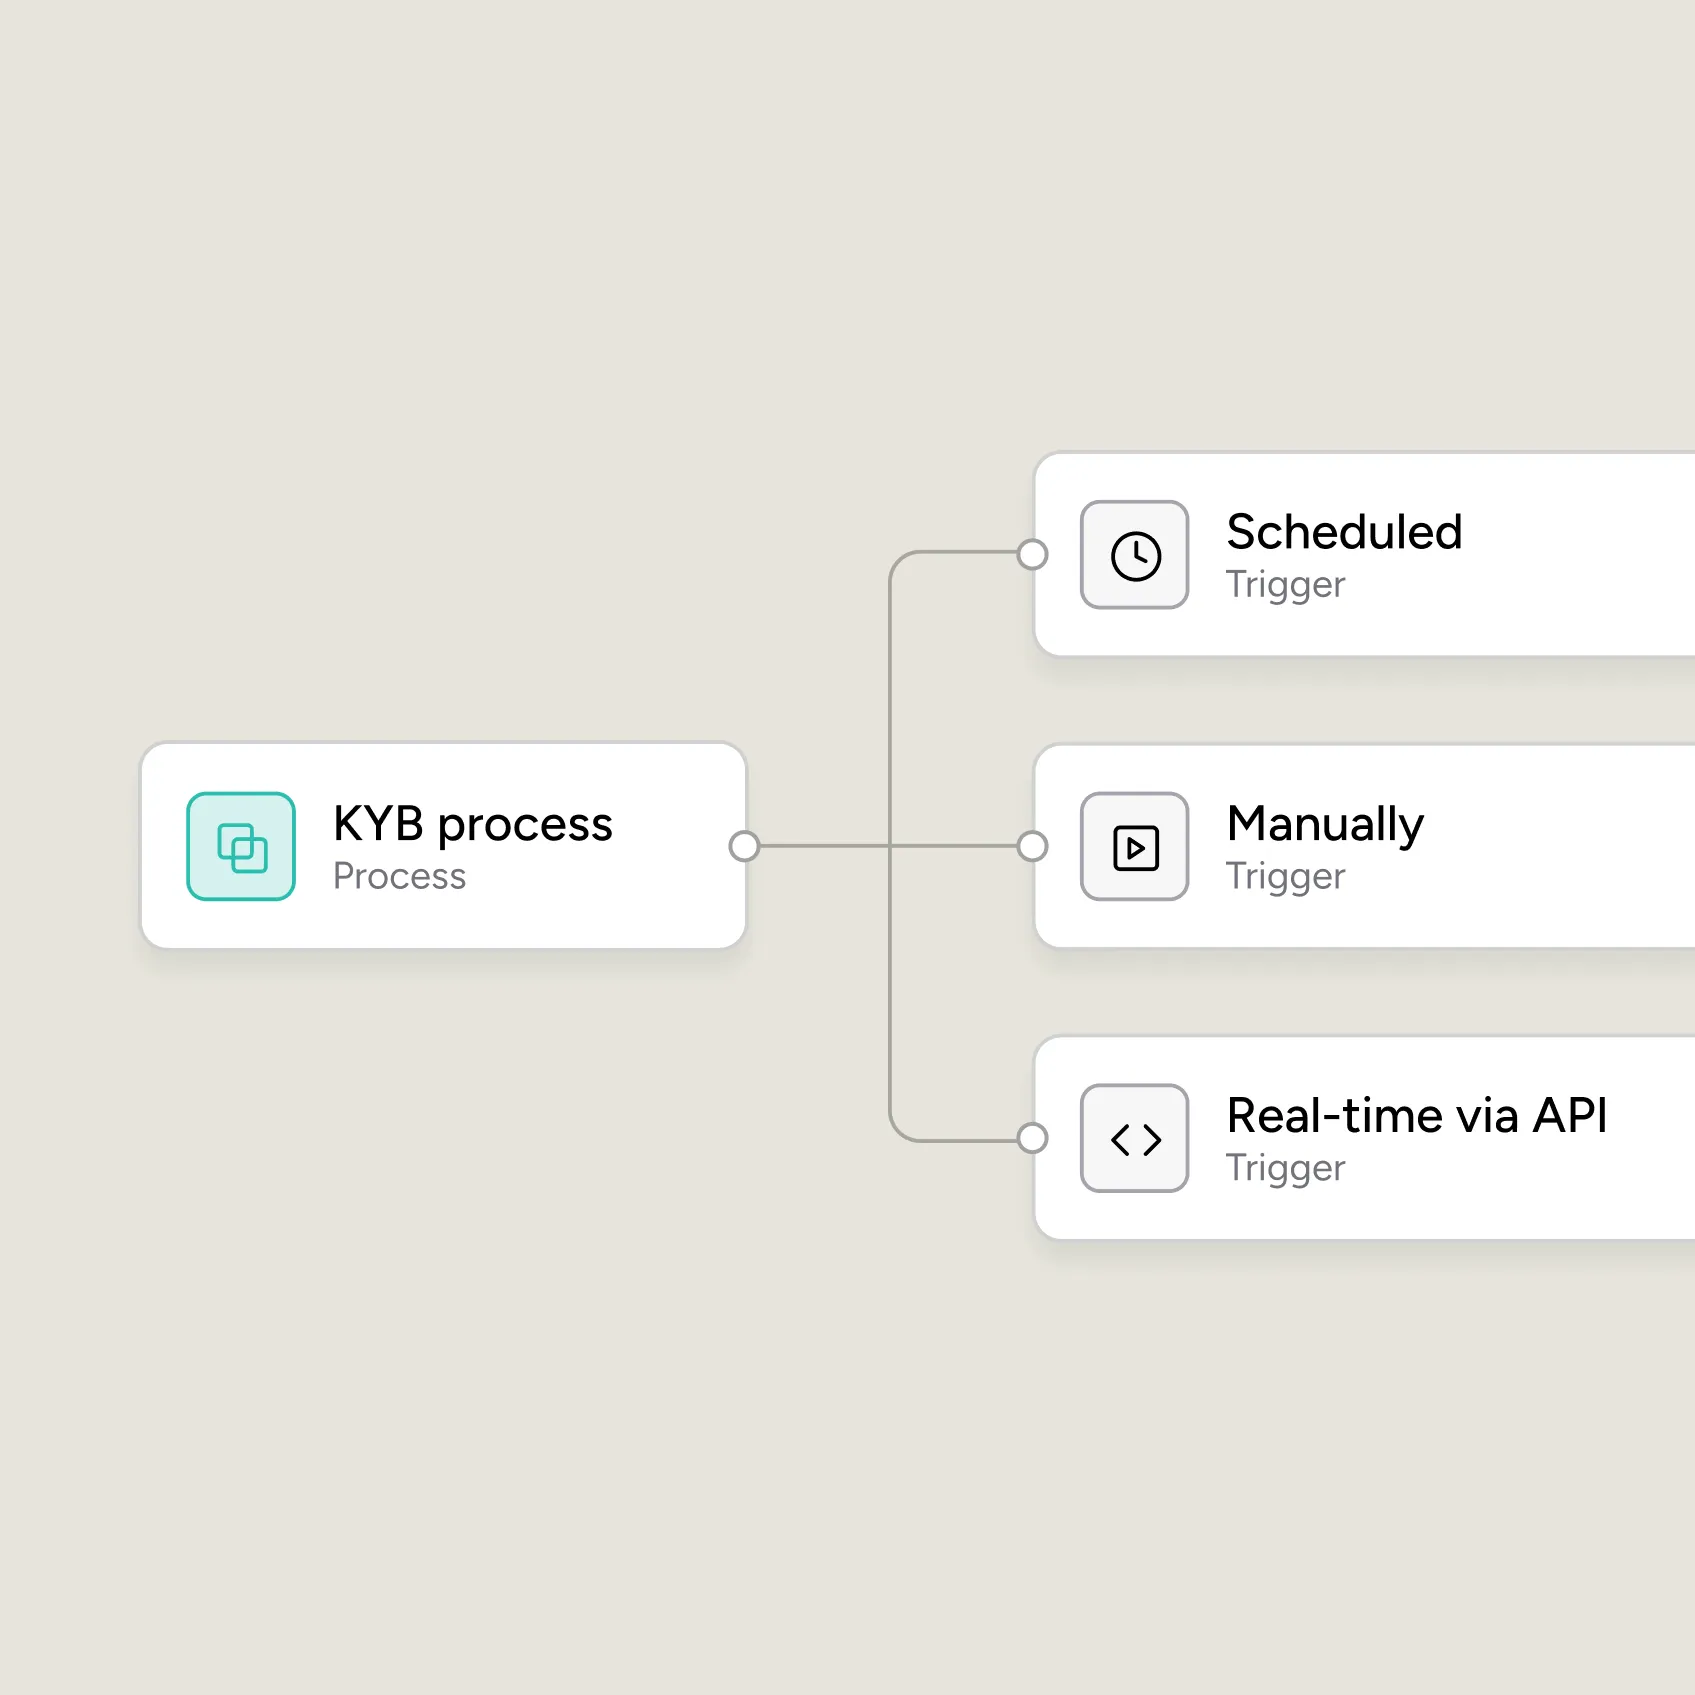Click the Trigger subtitle under Real-time via API

pos(1286,1169)
